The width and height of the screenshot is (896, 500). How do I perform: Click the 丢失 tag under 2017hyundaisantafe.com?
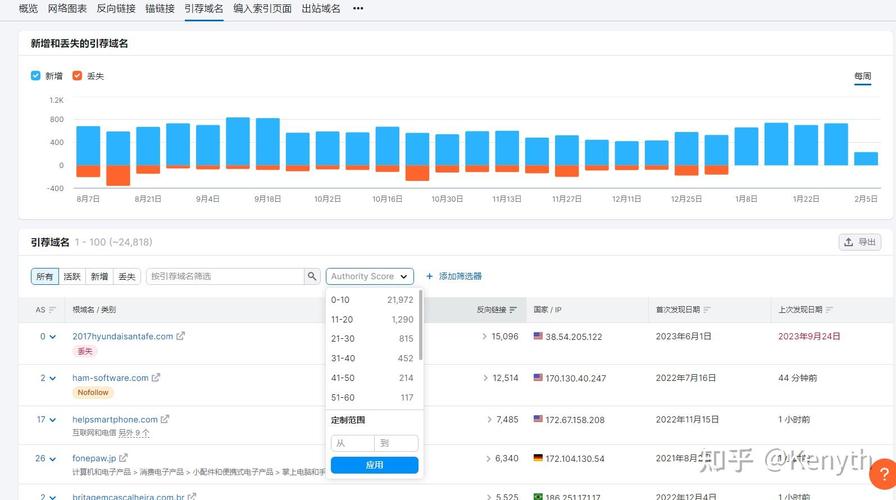(x=85, y=351)
